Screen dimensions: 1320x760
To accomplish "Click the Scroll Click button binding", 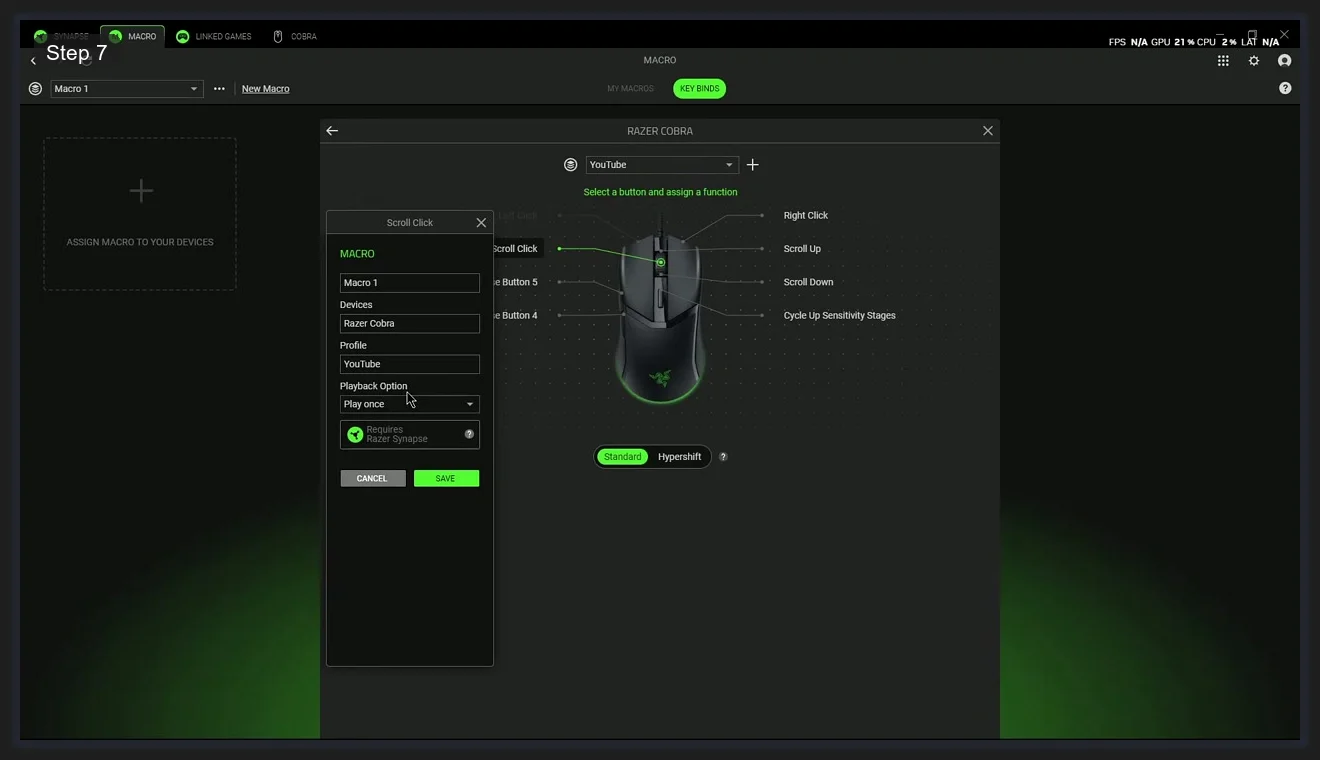I will [x=515, y=248].
